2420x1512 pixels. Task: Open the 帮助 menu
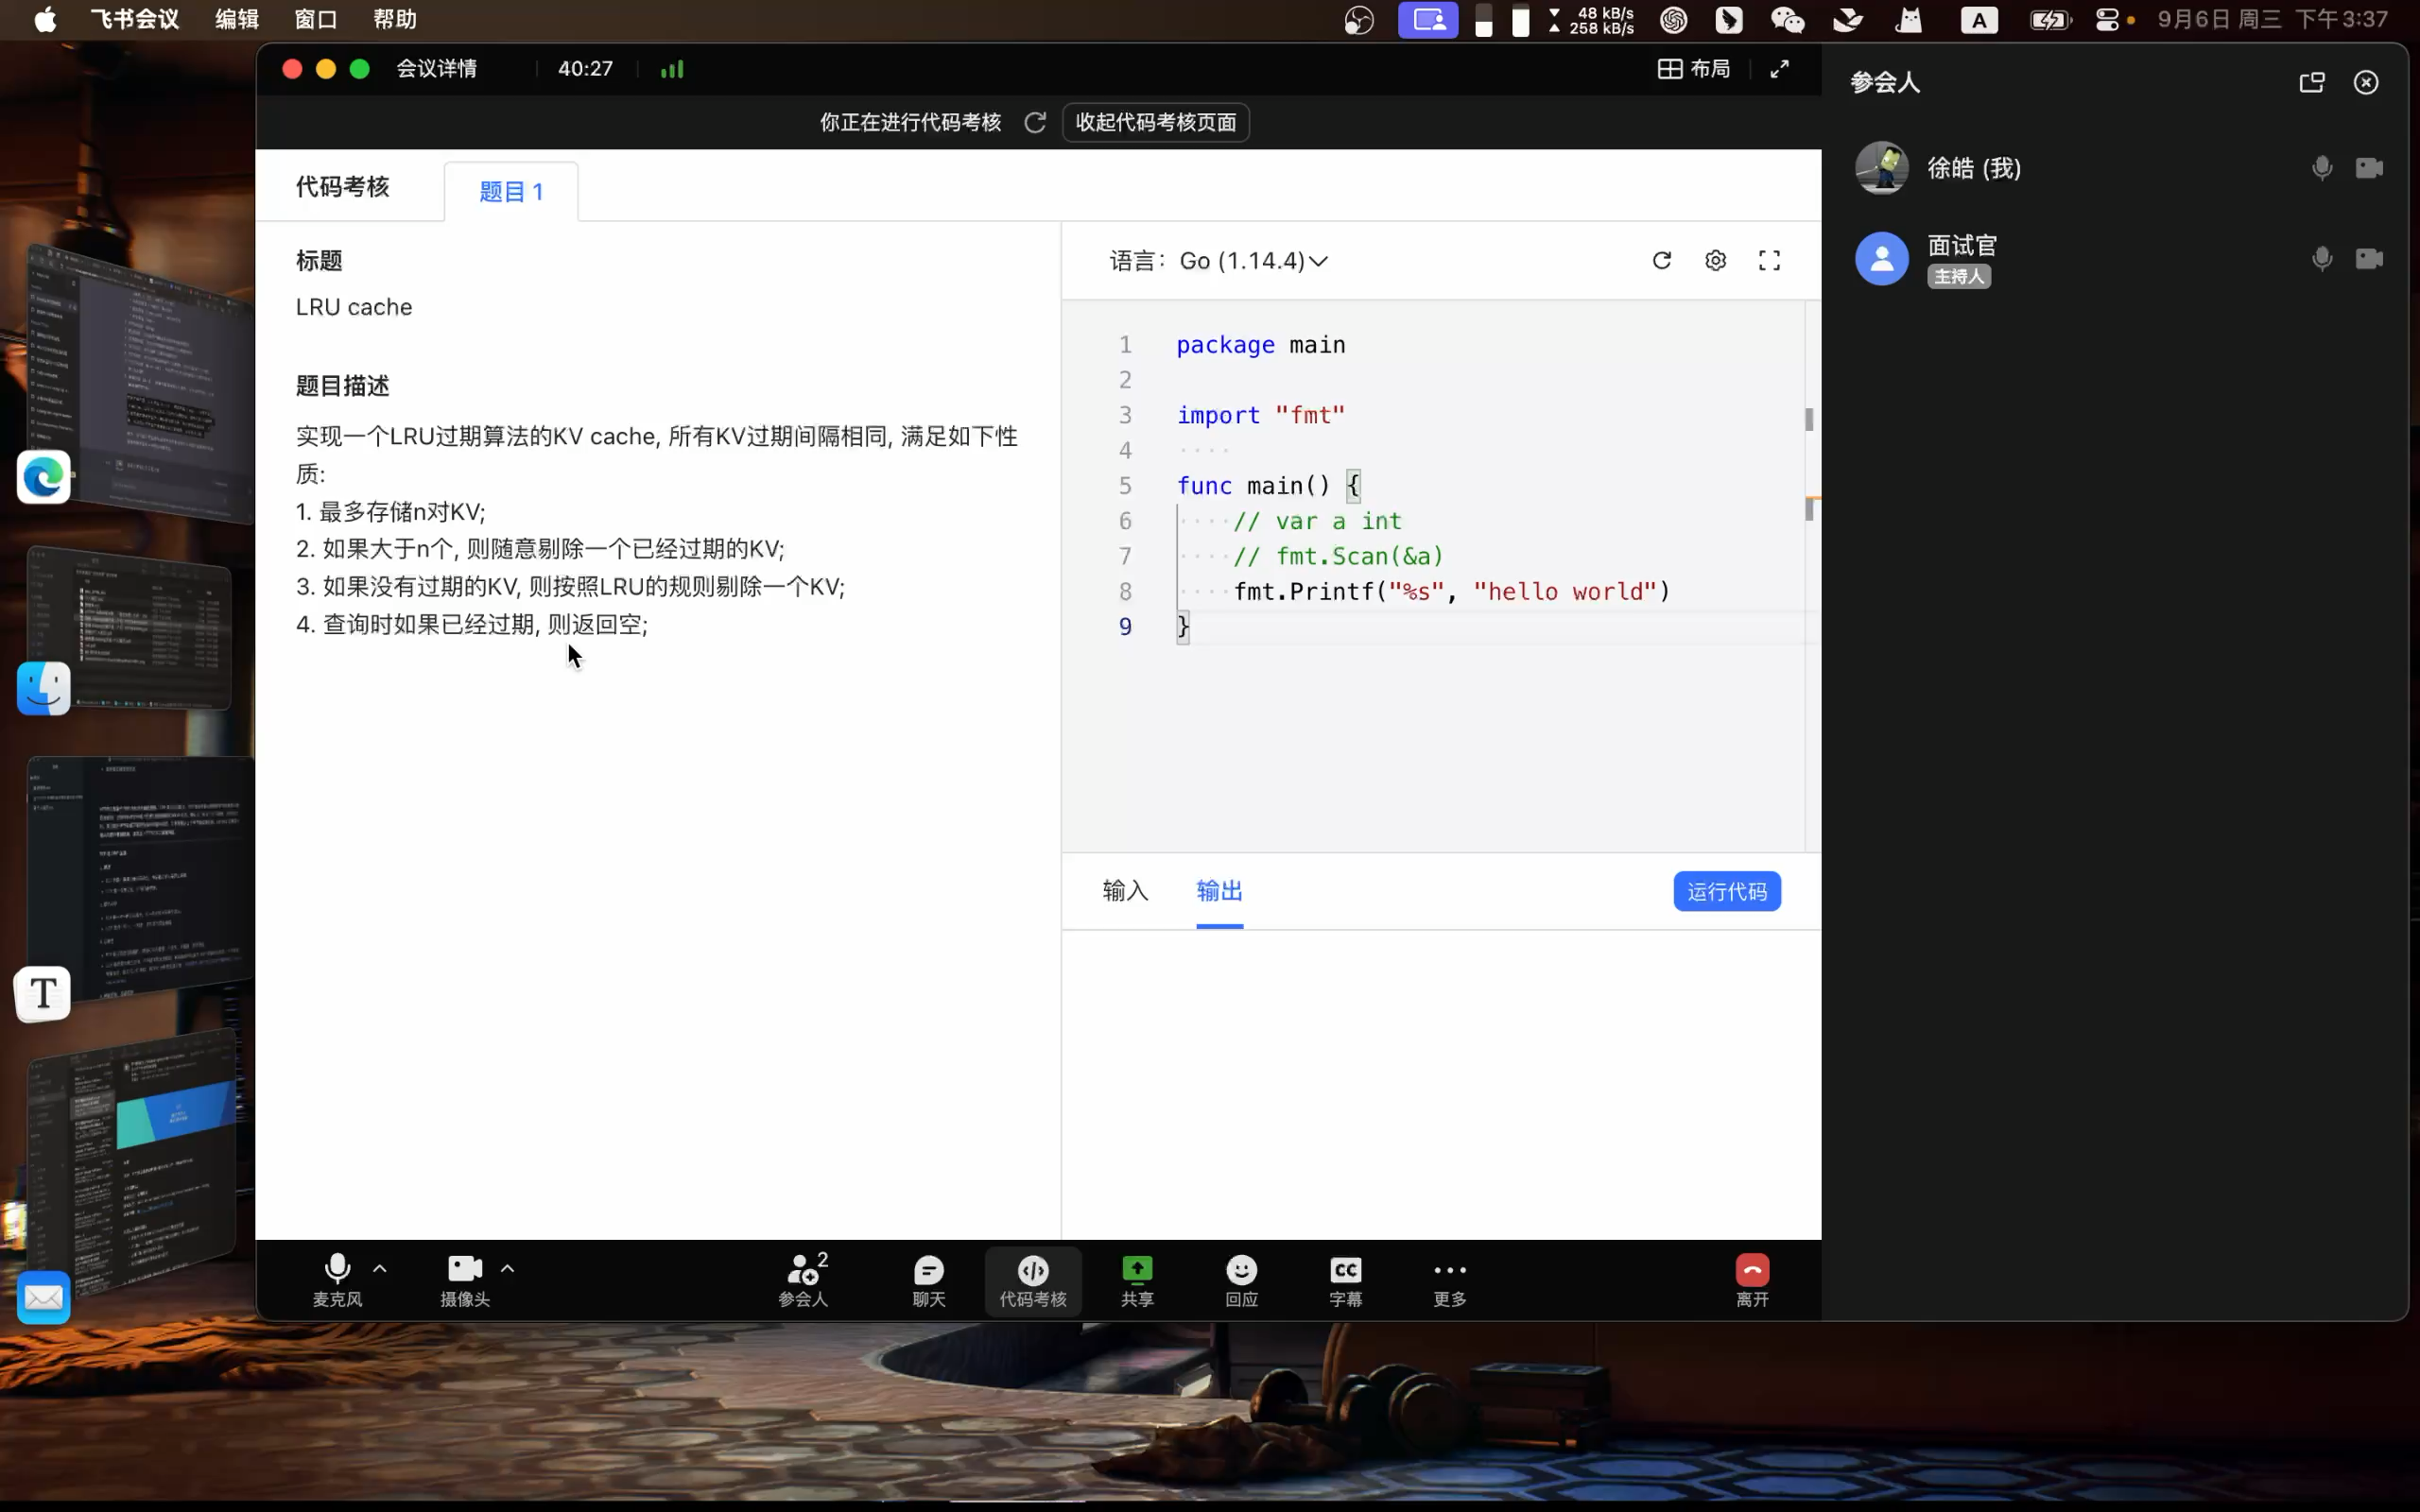(x=395, y=19)
